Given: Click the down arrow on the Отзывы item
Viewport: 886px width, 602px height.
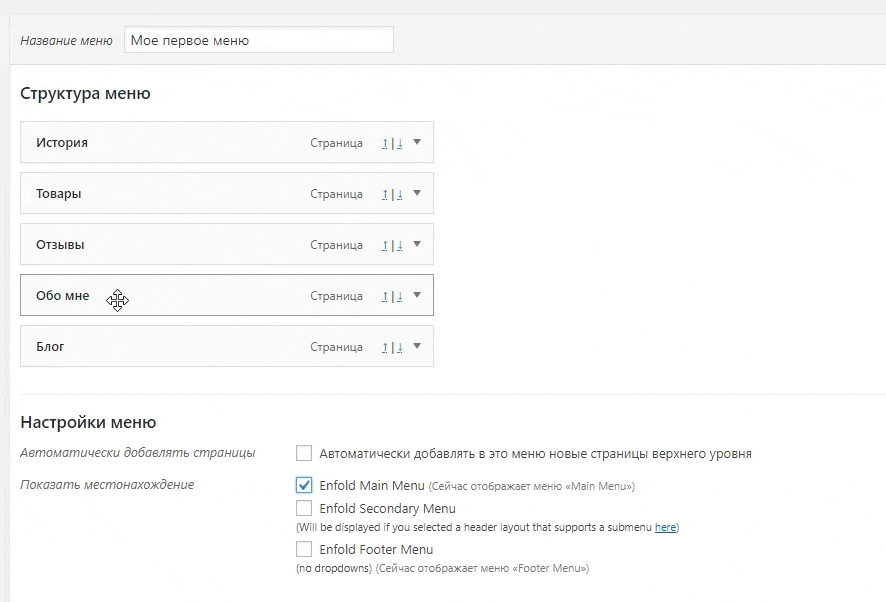Looking at the screenshot, I should point(399,245).
